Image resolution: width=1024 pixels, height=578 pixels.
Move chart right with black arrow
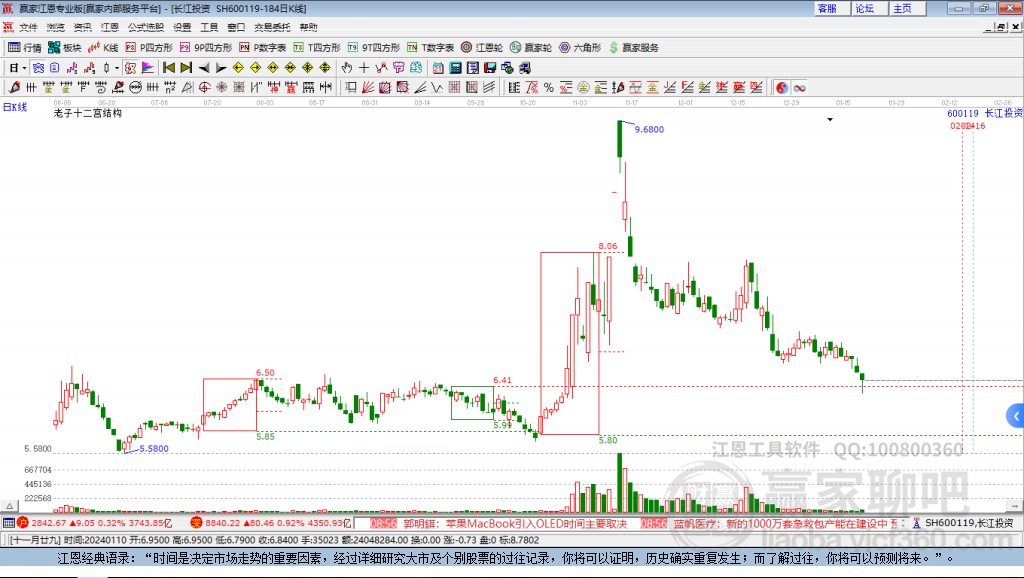click(221, 68)
